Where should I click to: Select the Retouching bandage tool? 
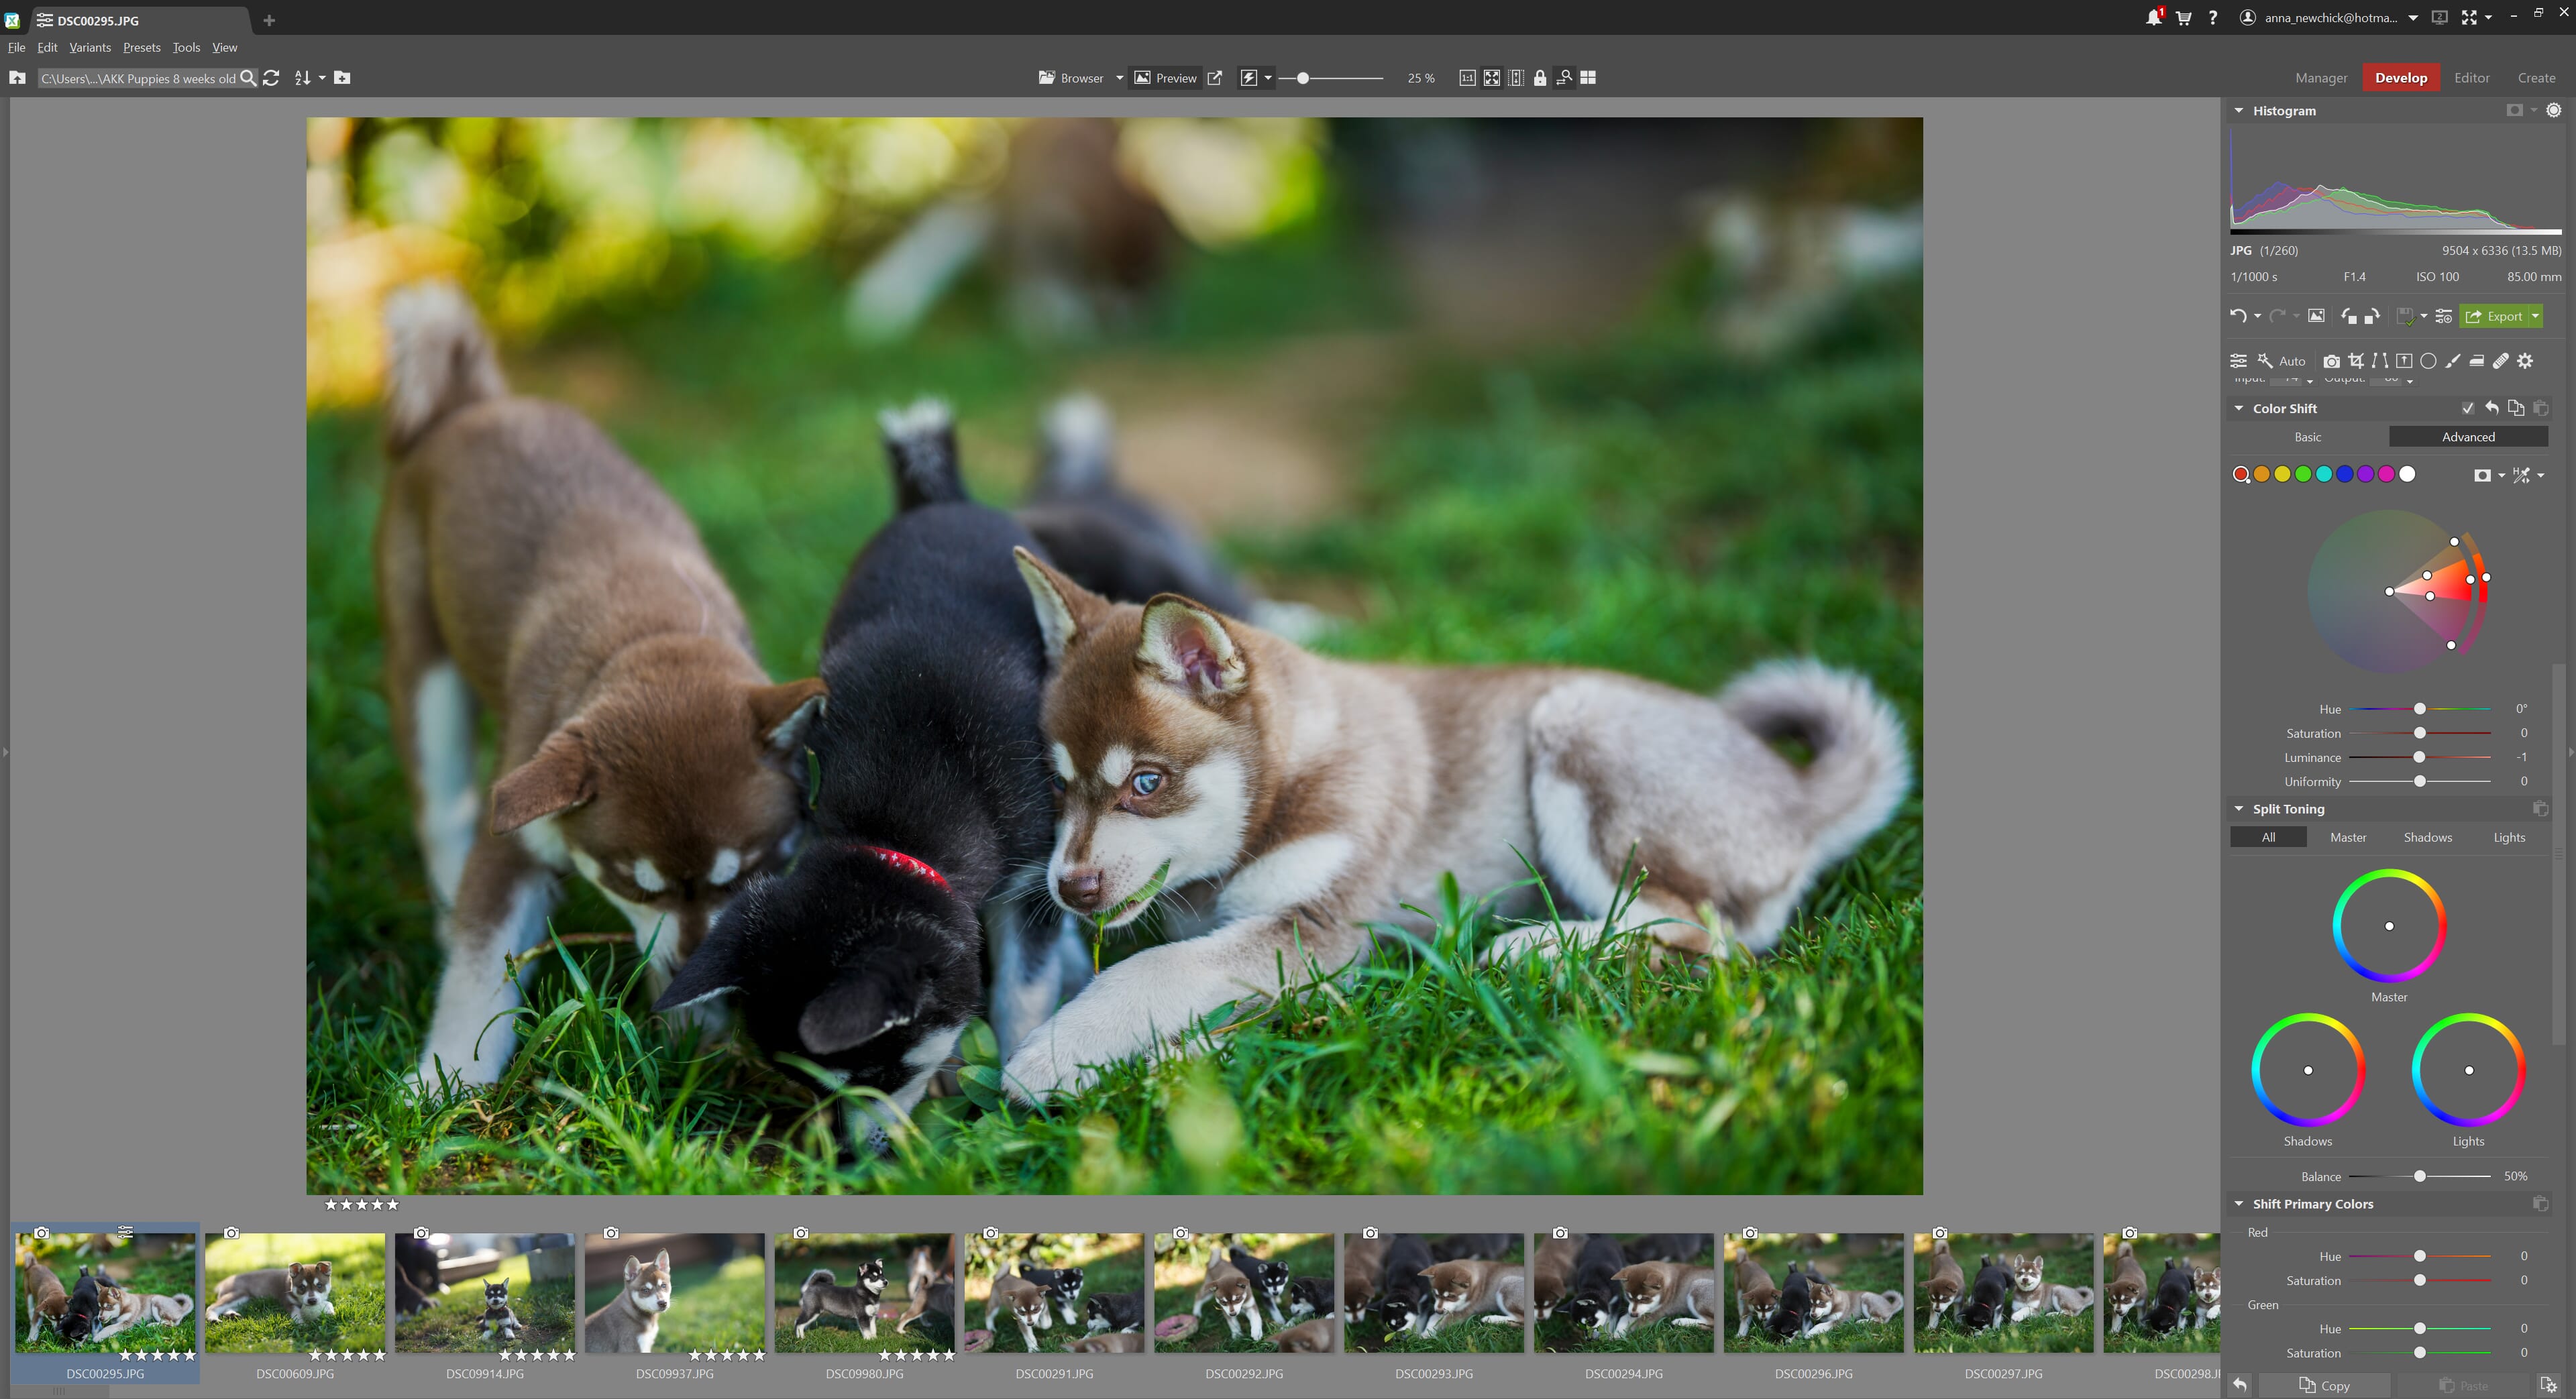(2500, 361)
